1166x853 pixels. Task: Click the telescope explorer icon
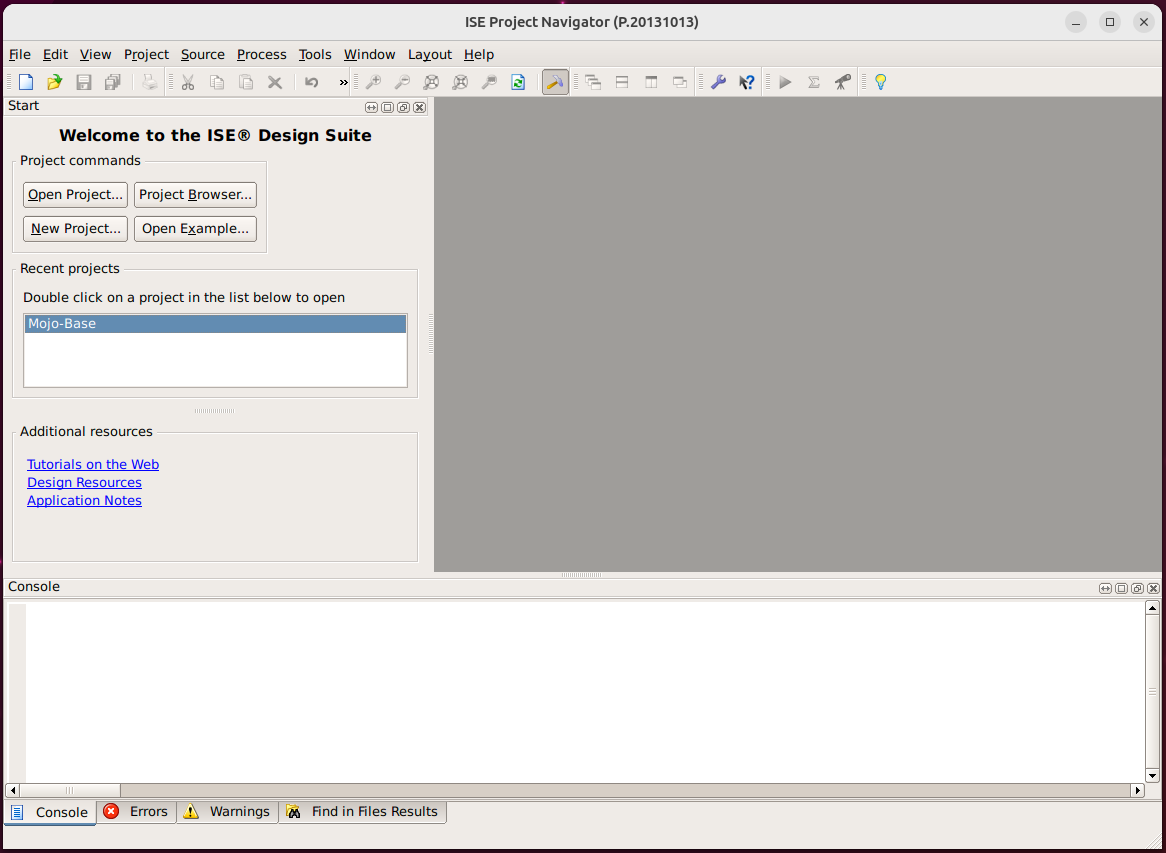click(843, 82)
